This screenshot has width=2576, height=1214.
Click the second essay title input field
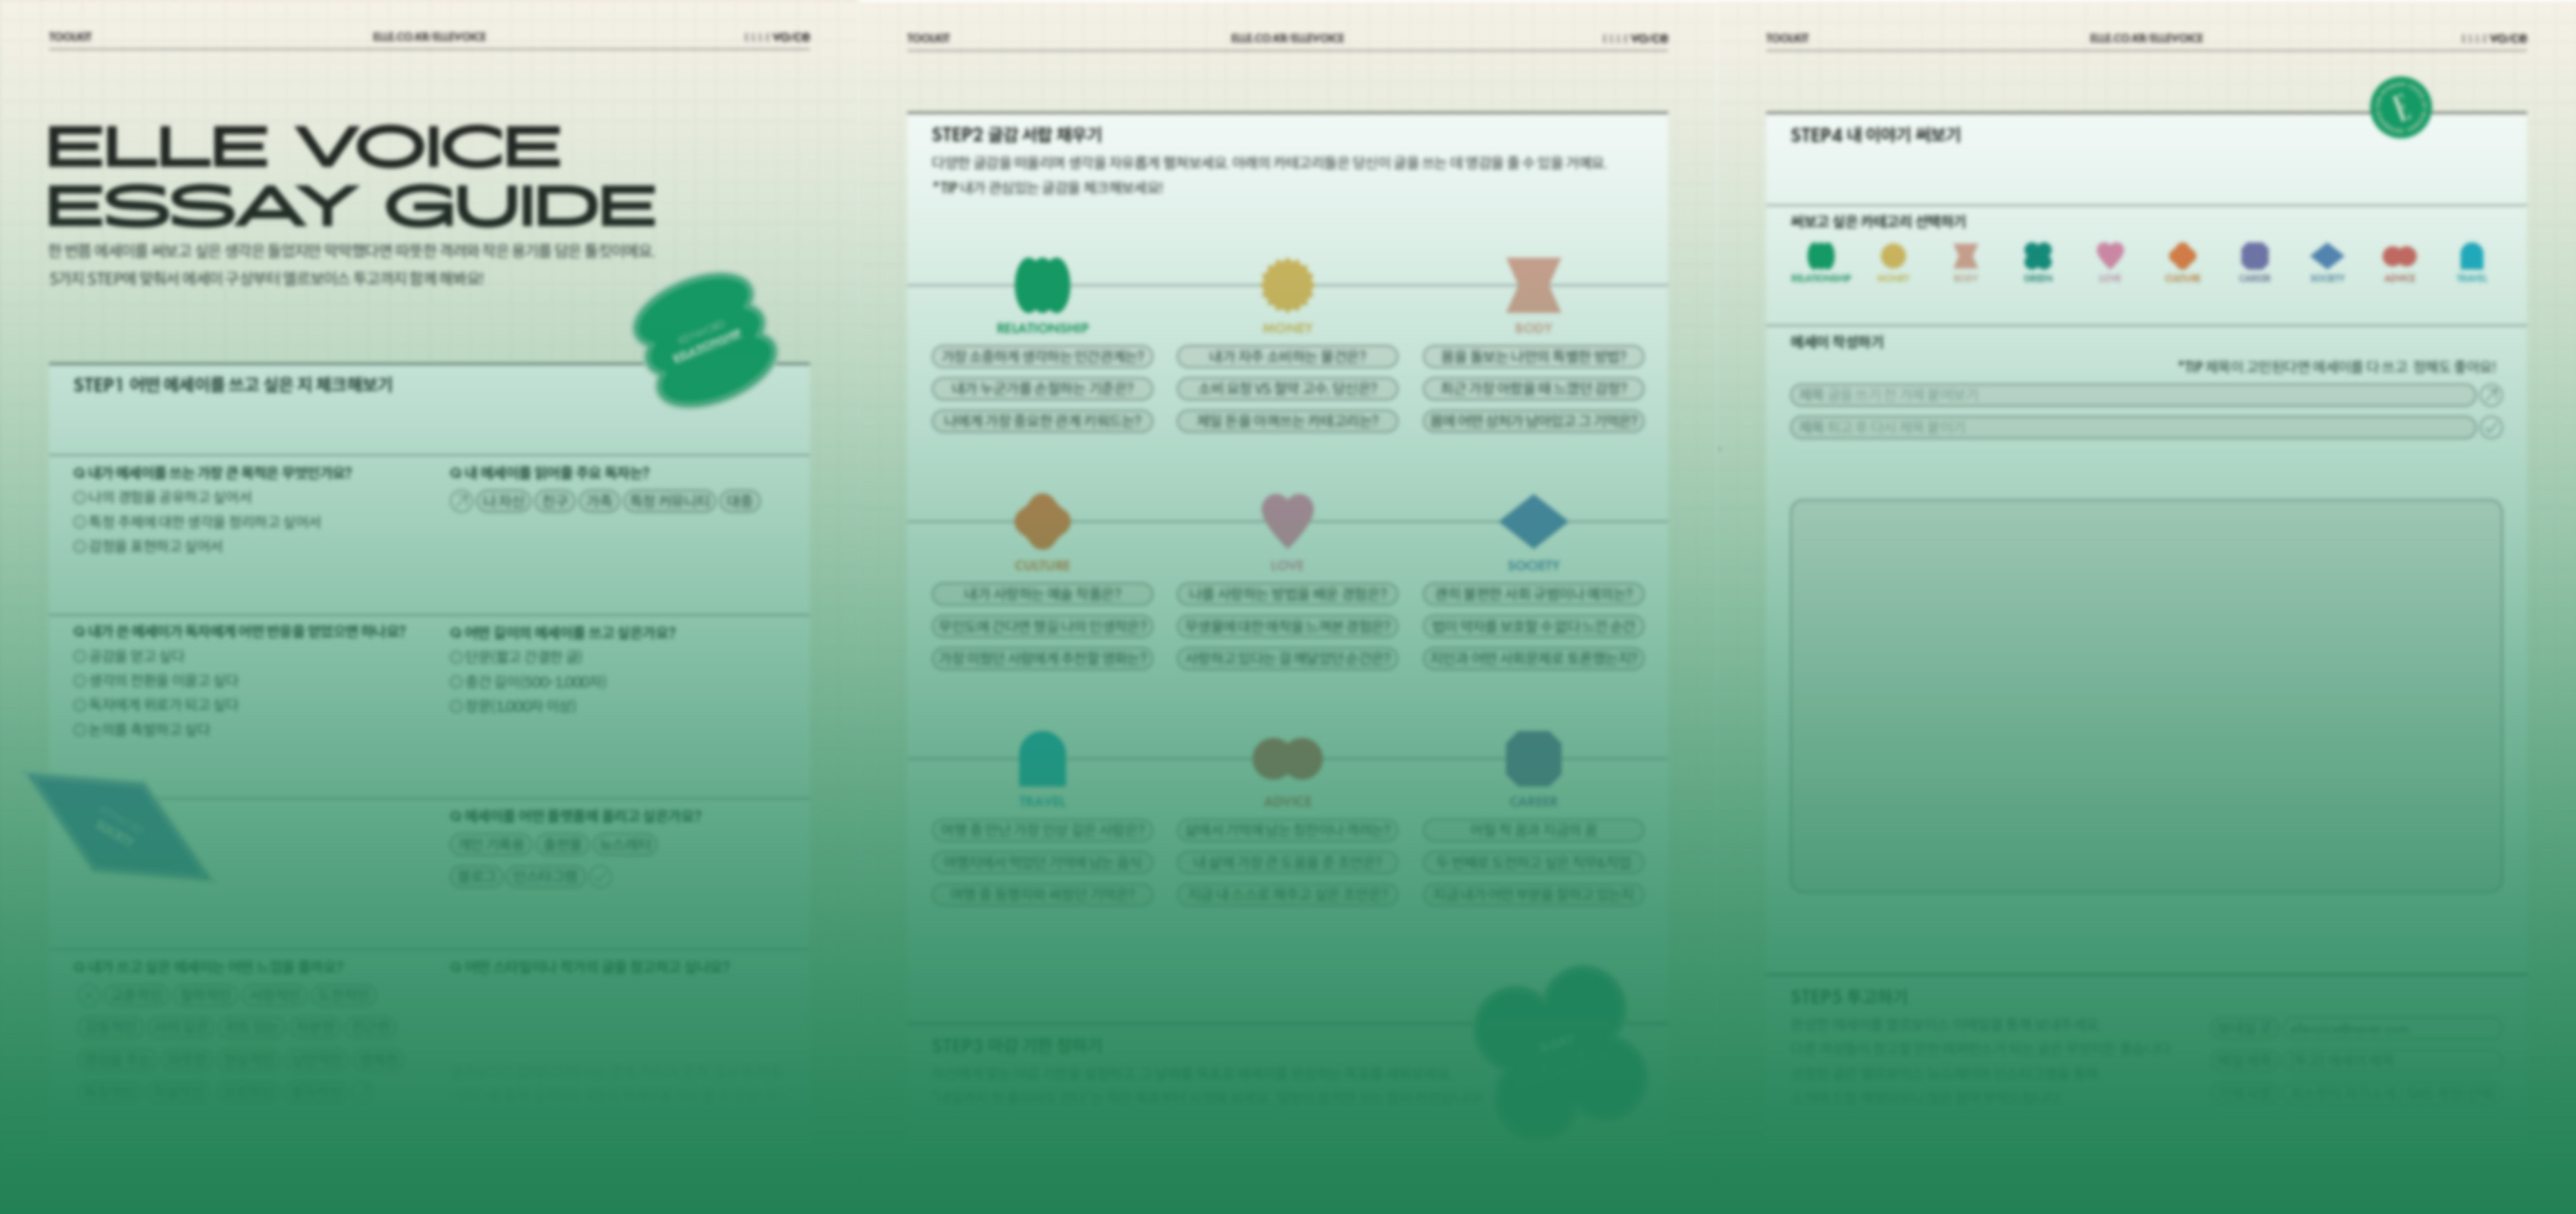tap(2133, 427)
